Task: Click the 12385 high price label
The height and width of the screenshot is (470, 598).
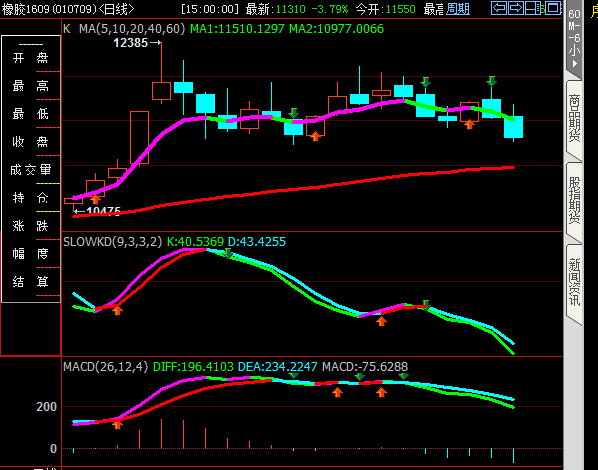Action: click(130, 43)
